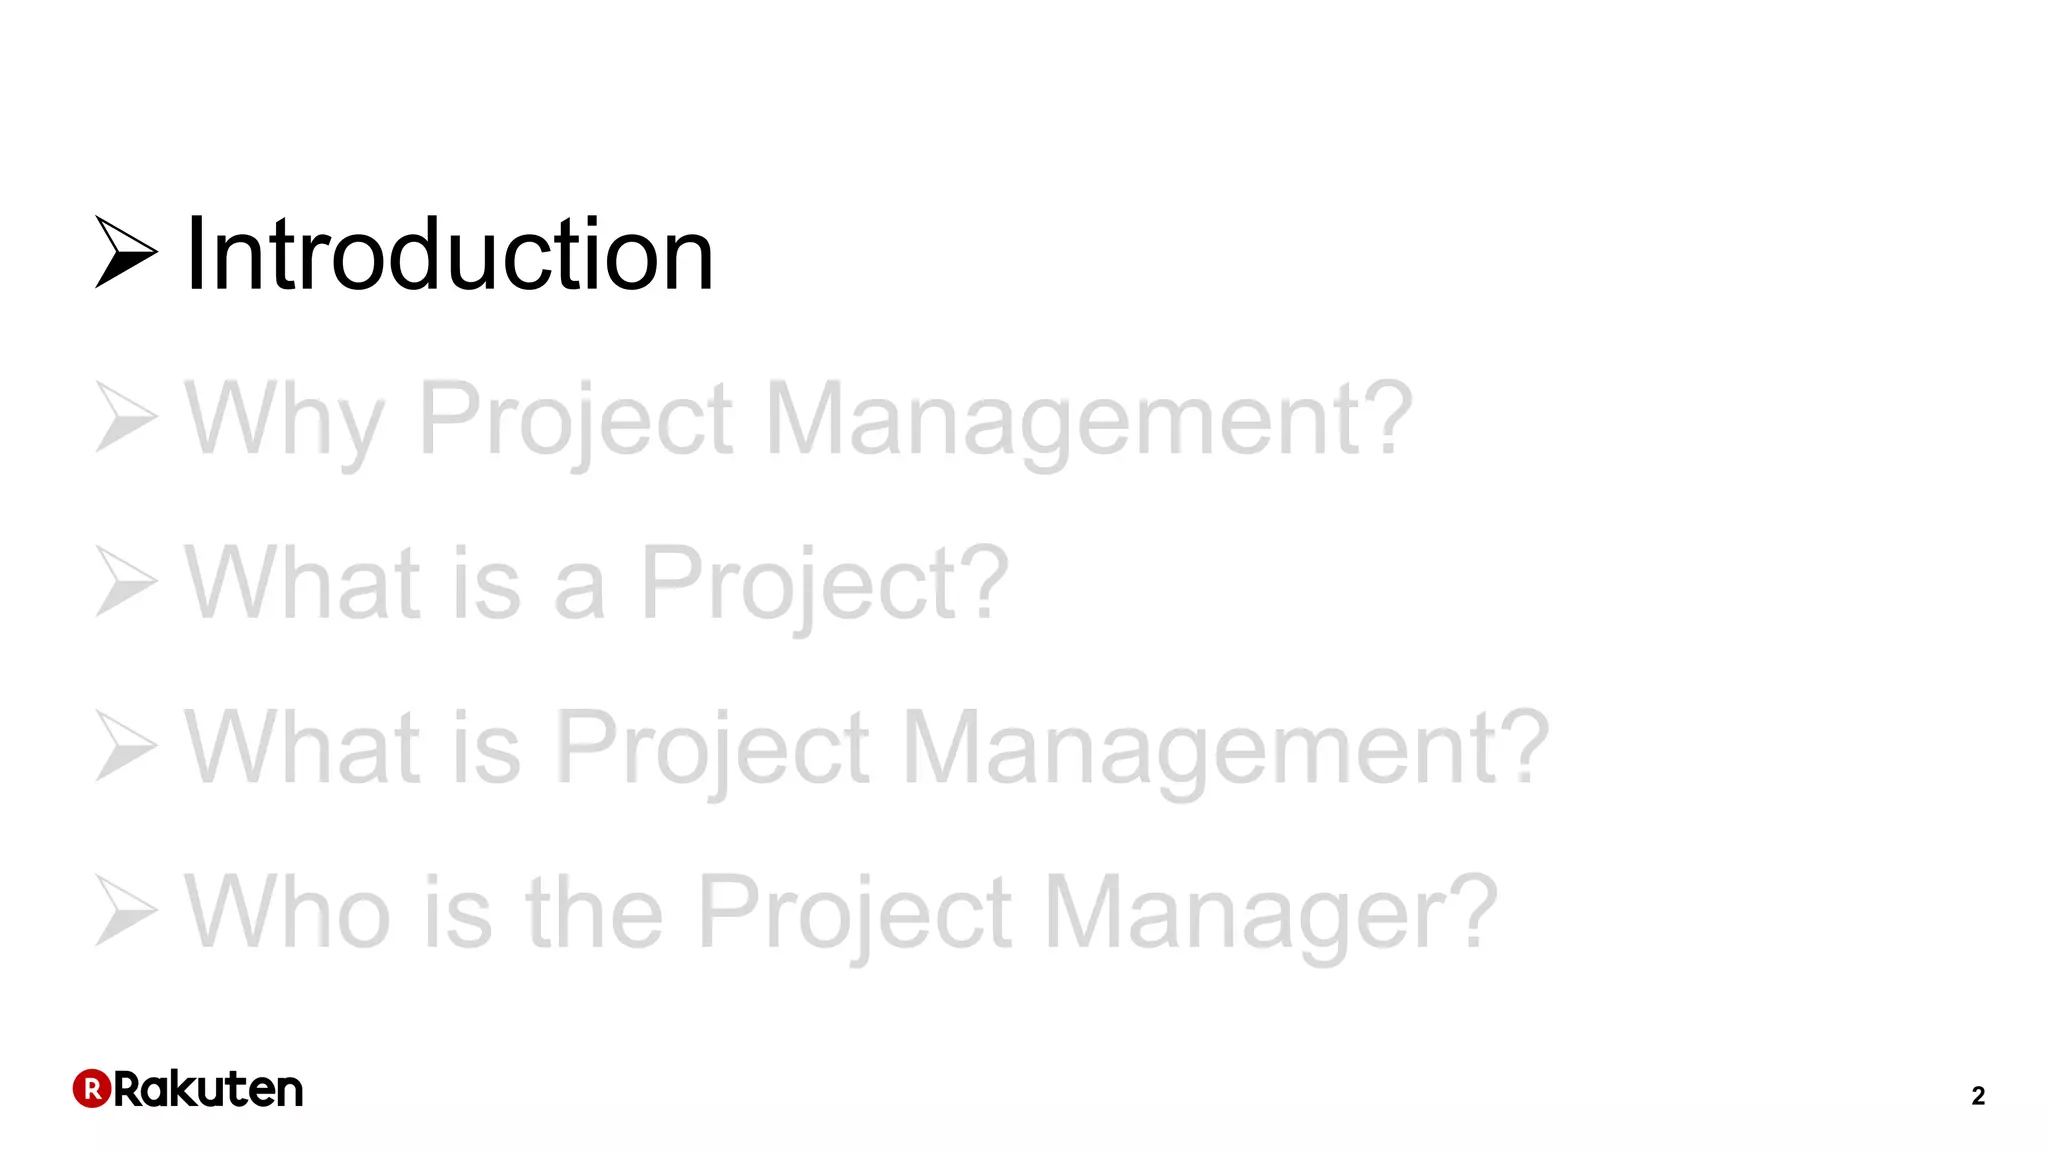The image size is (2048, 1152).
Task: Click the Rakuten wordmark text in footer
Action: point(208,1088)
